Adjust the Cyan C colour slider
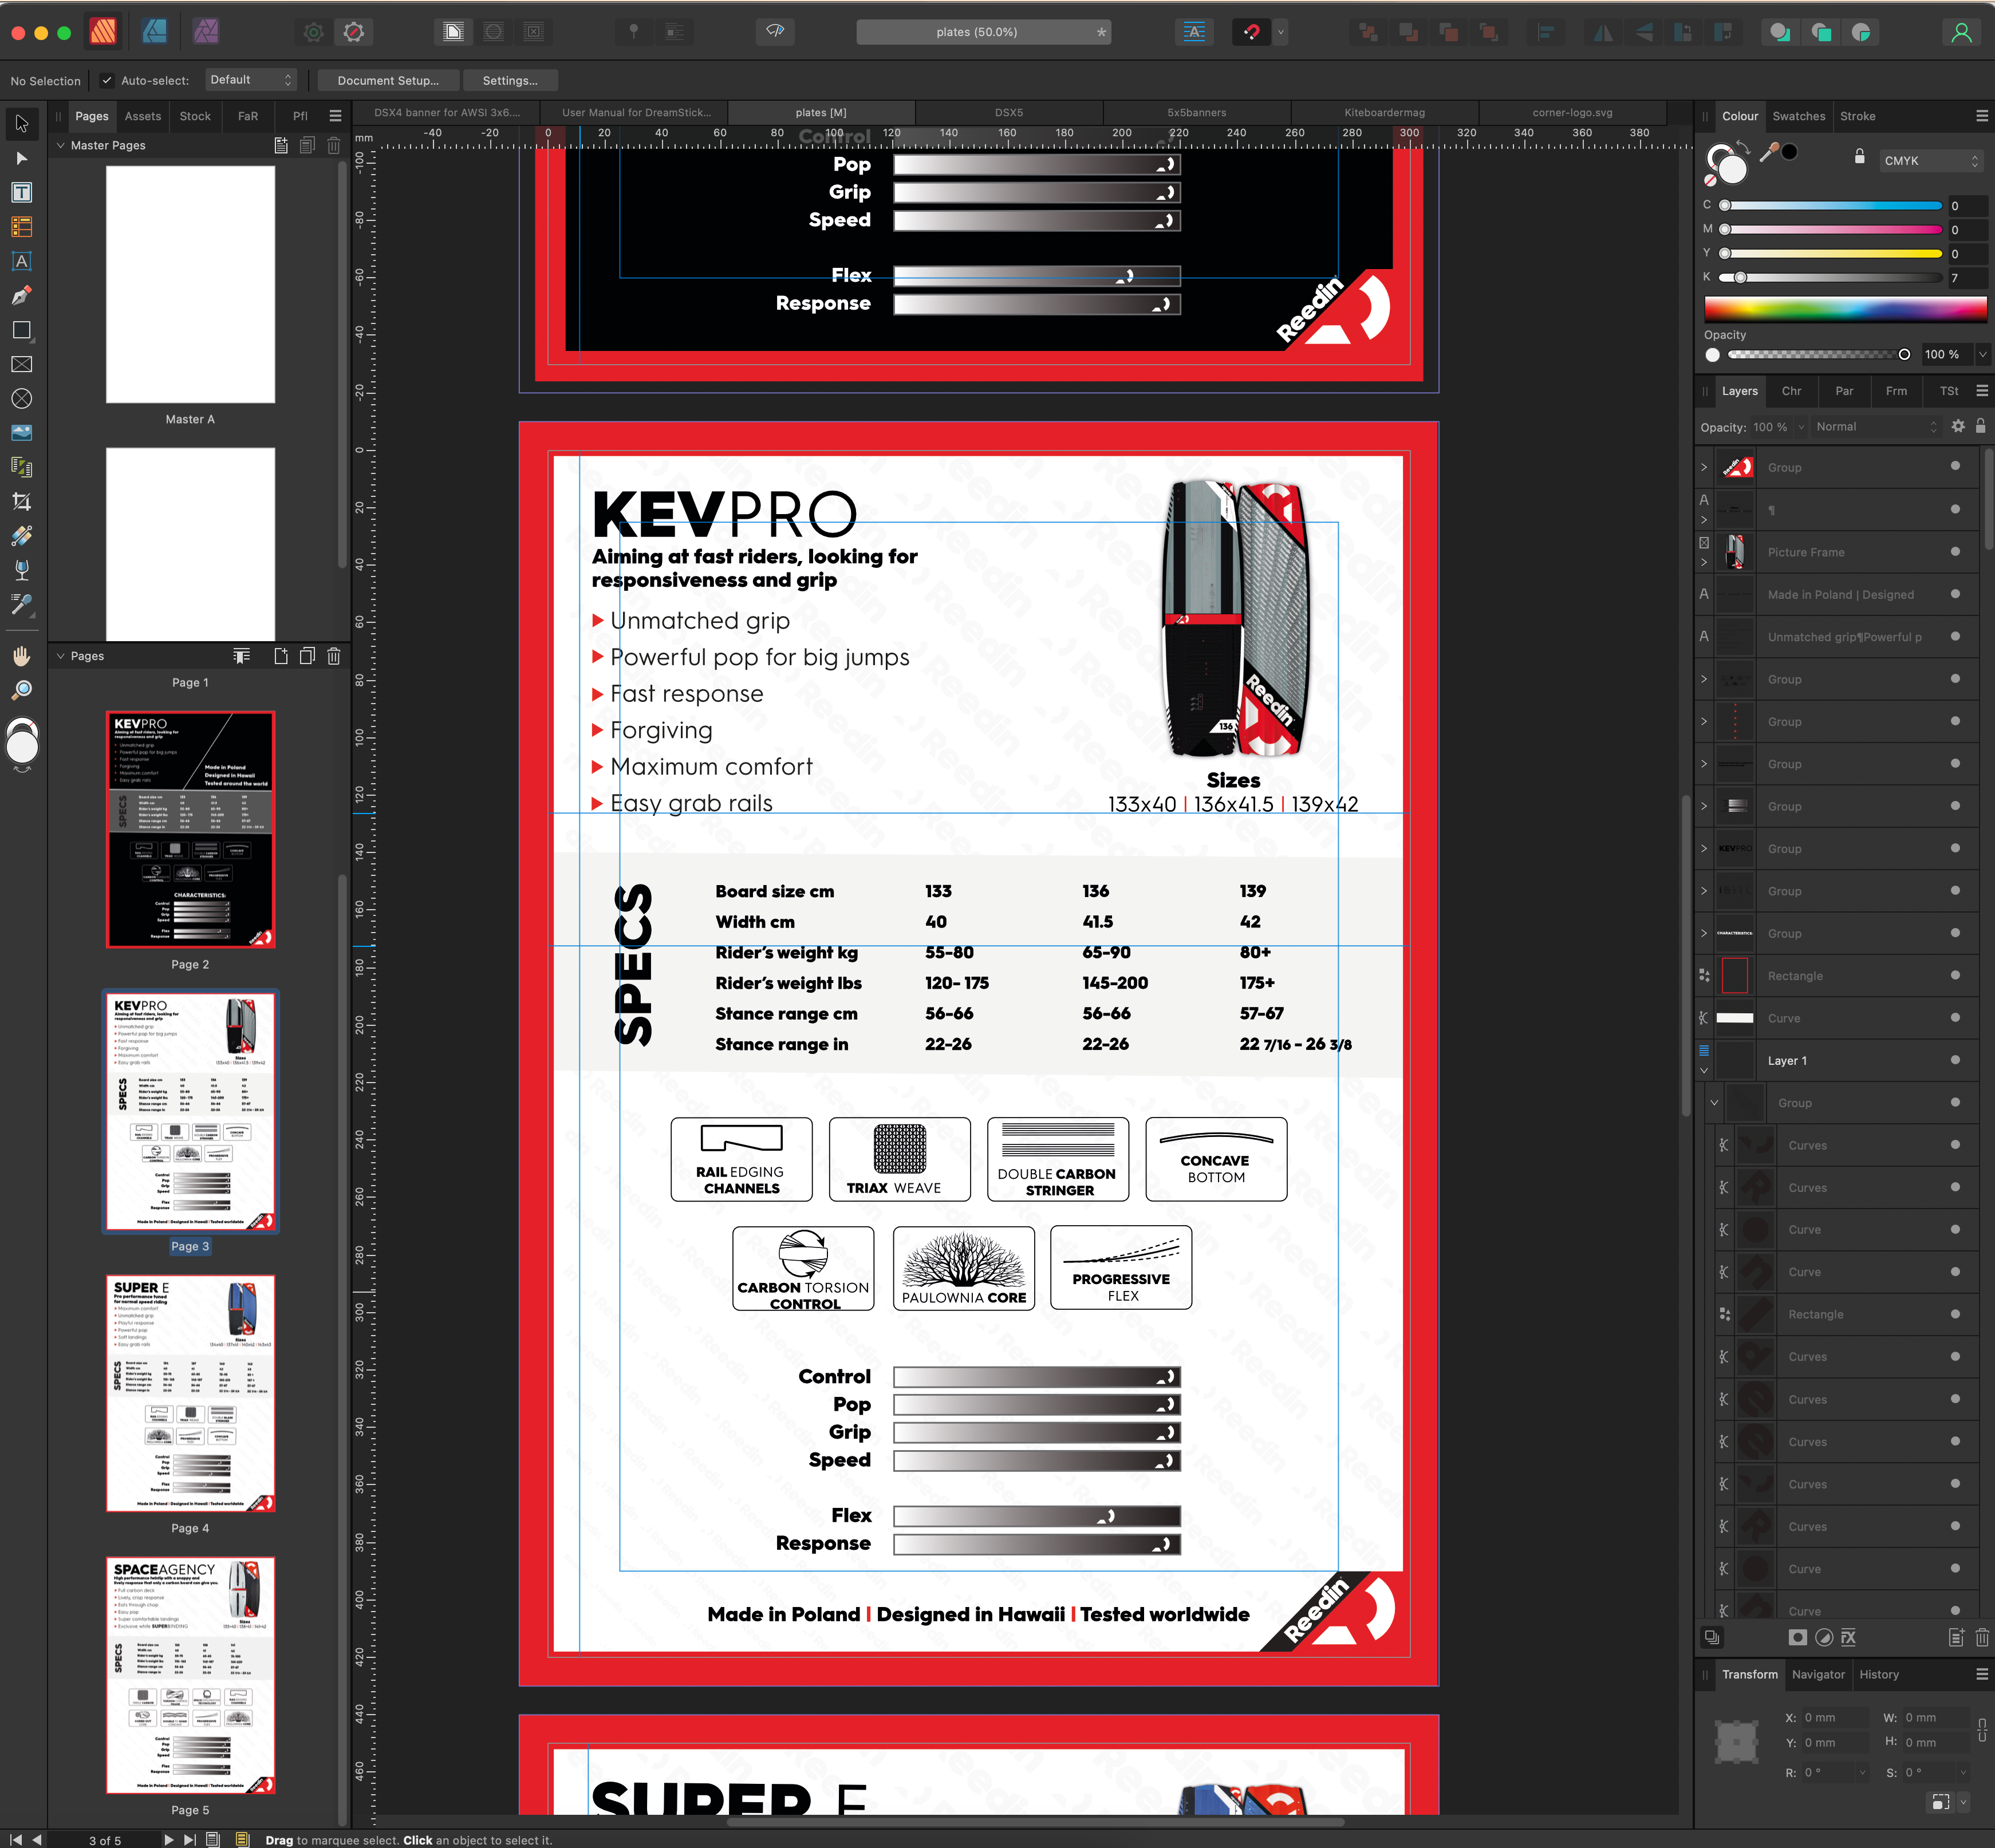 point(1831,205)
